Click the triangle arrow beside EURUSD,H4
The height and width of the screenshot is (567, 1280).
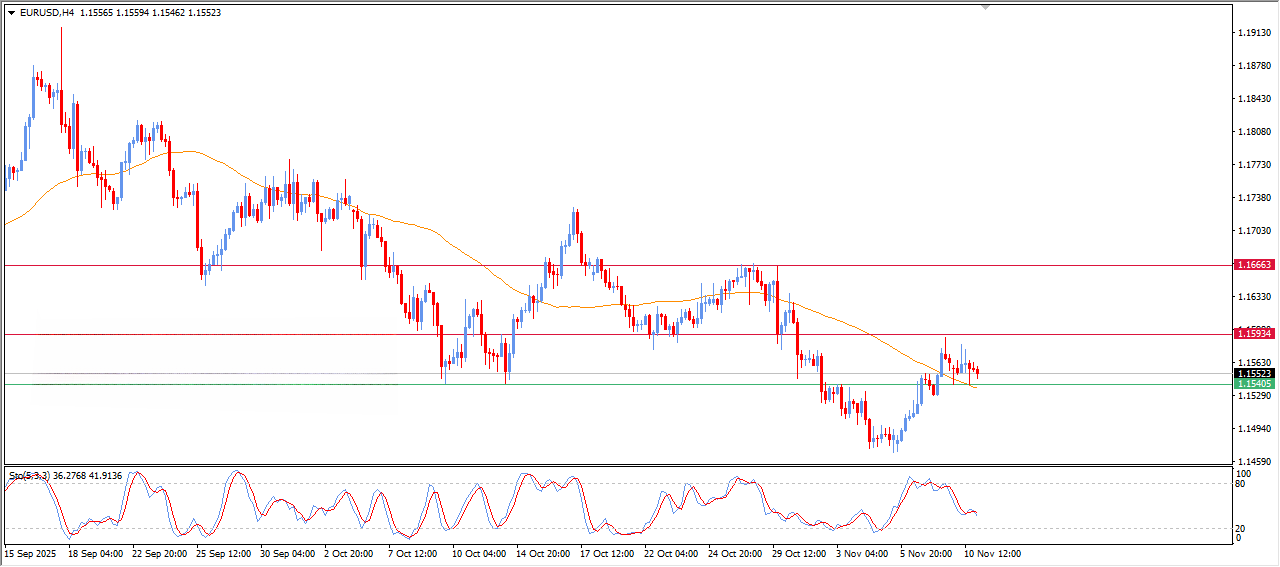(x=12, y=13)
